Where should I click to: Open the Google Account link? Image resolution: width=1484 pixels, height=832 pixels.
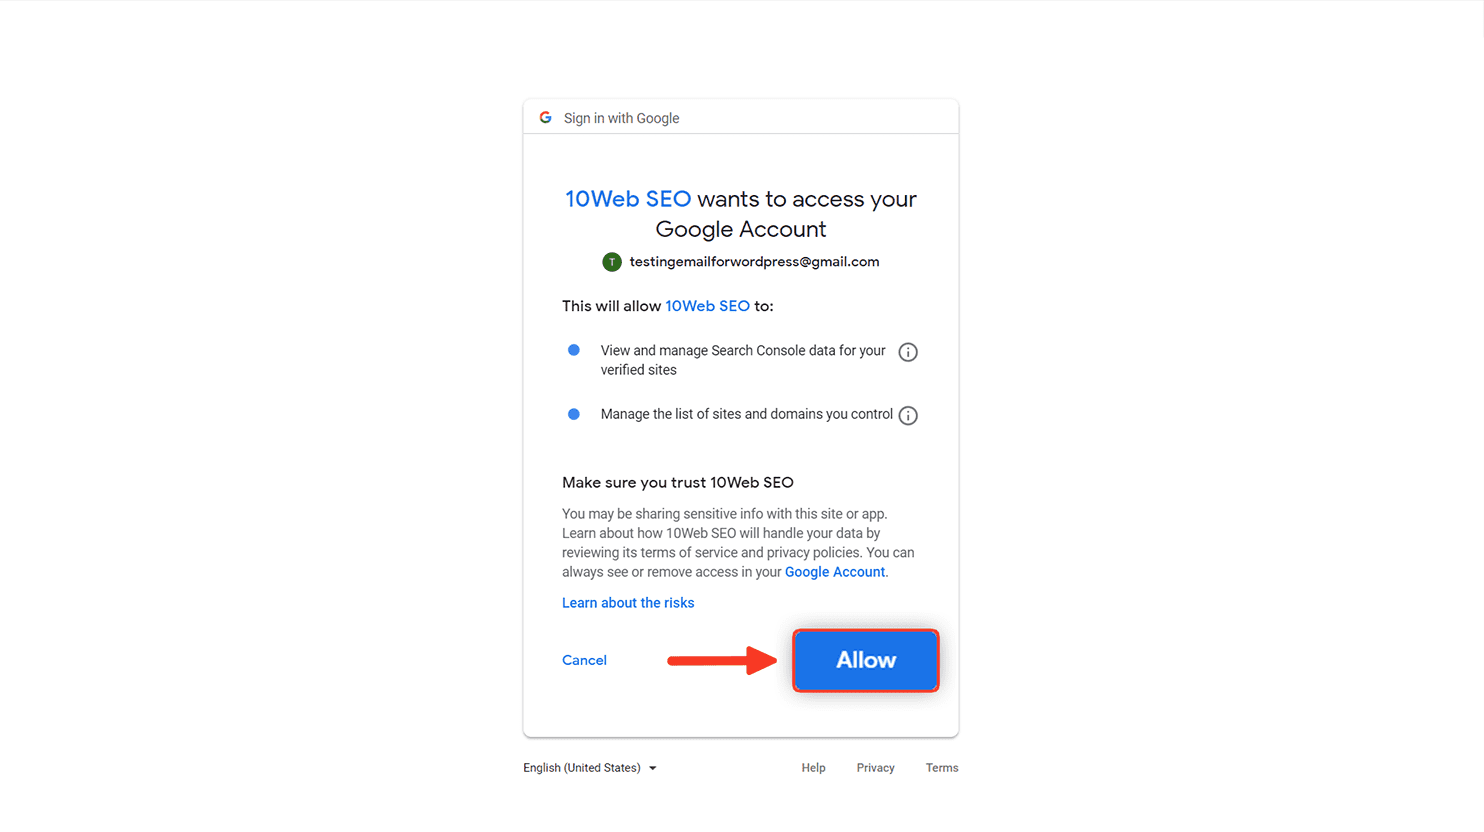coord(835,572)
